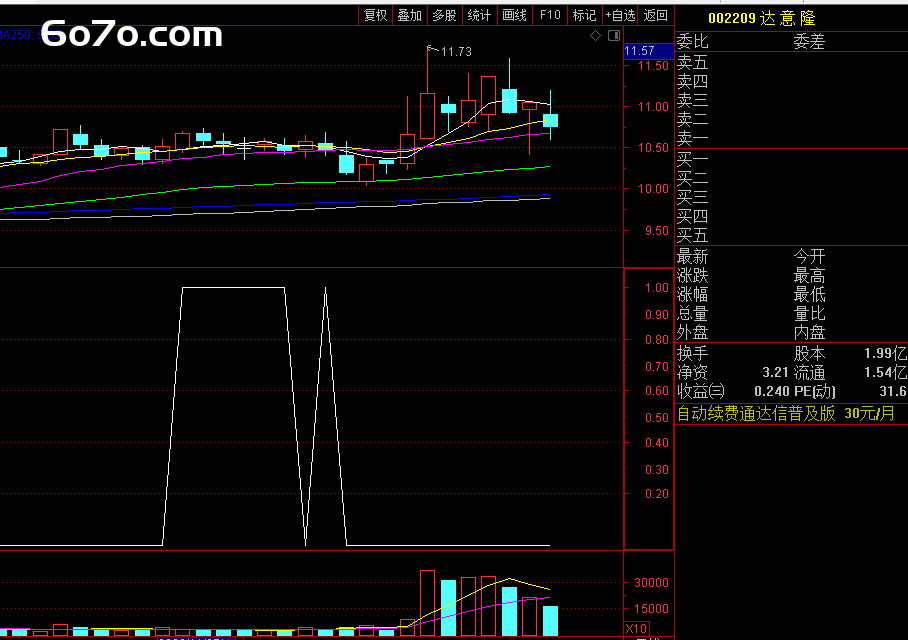
Task: Click the 9.50 price axis label
Action: [657, 231]
